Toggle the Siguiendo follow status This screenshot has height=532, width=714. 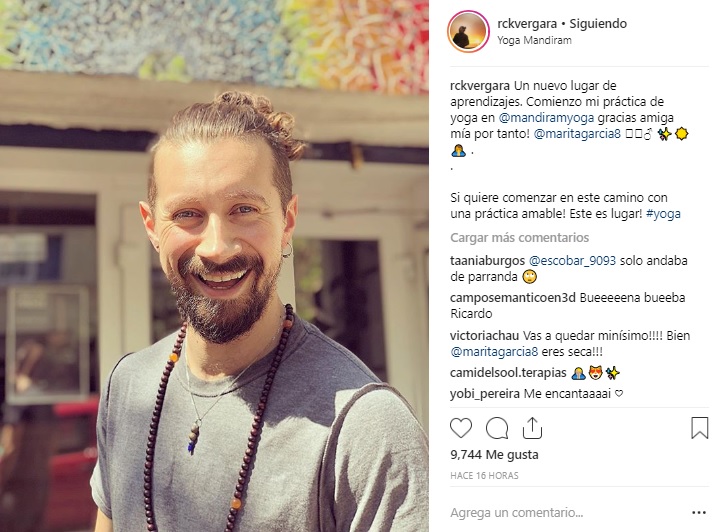598,24
